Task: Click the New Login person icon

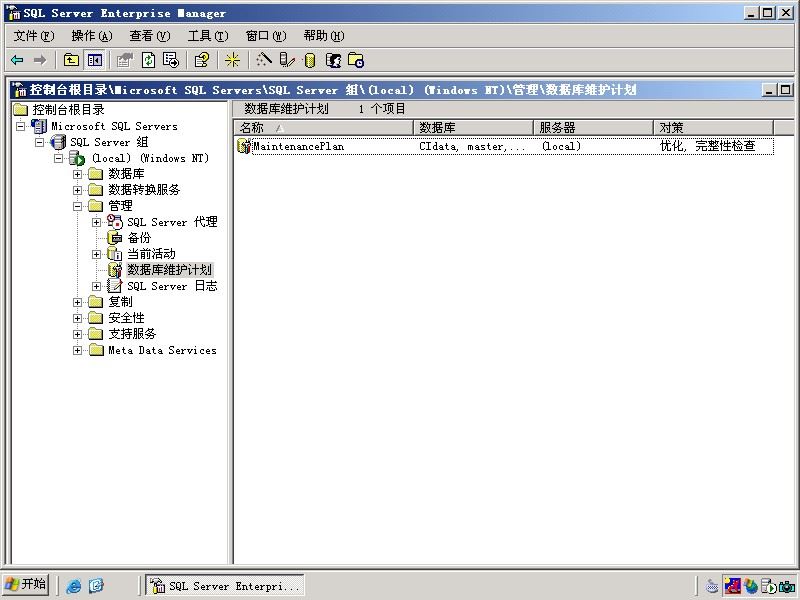Action: coord(333,60)
